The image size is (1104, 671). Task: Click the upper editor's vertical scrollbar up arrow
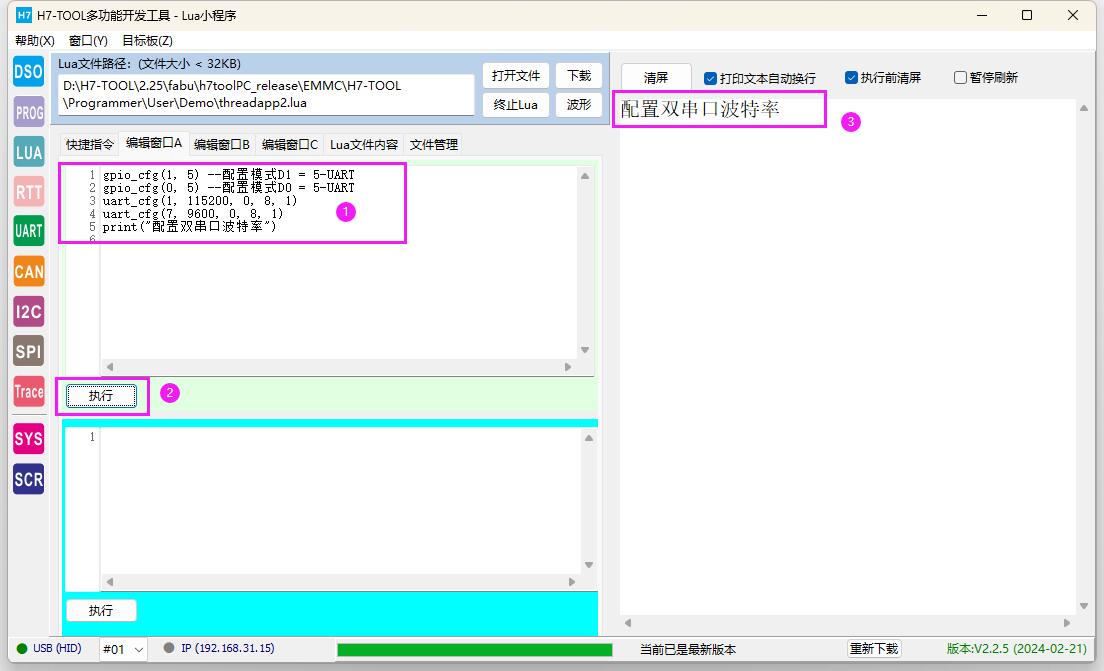[585, 176]
